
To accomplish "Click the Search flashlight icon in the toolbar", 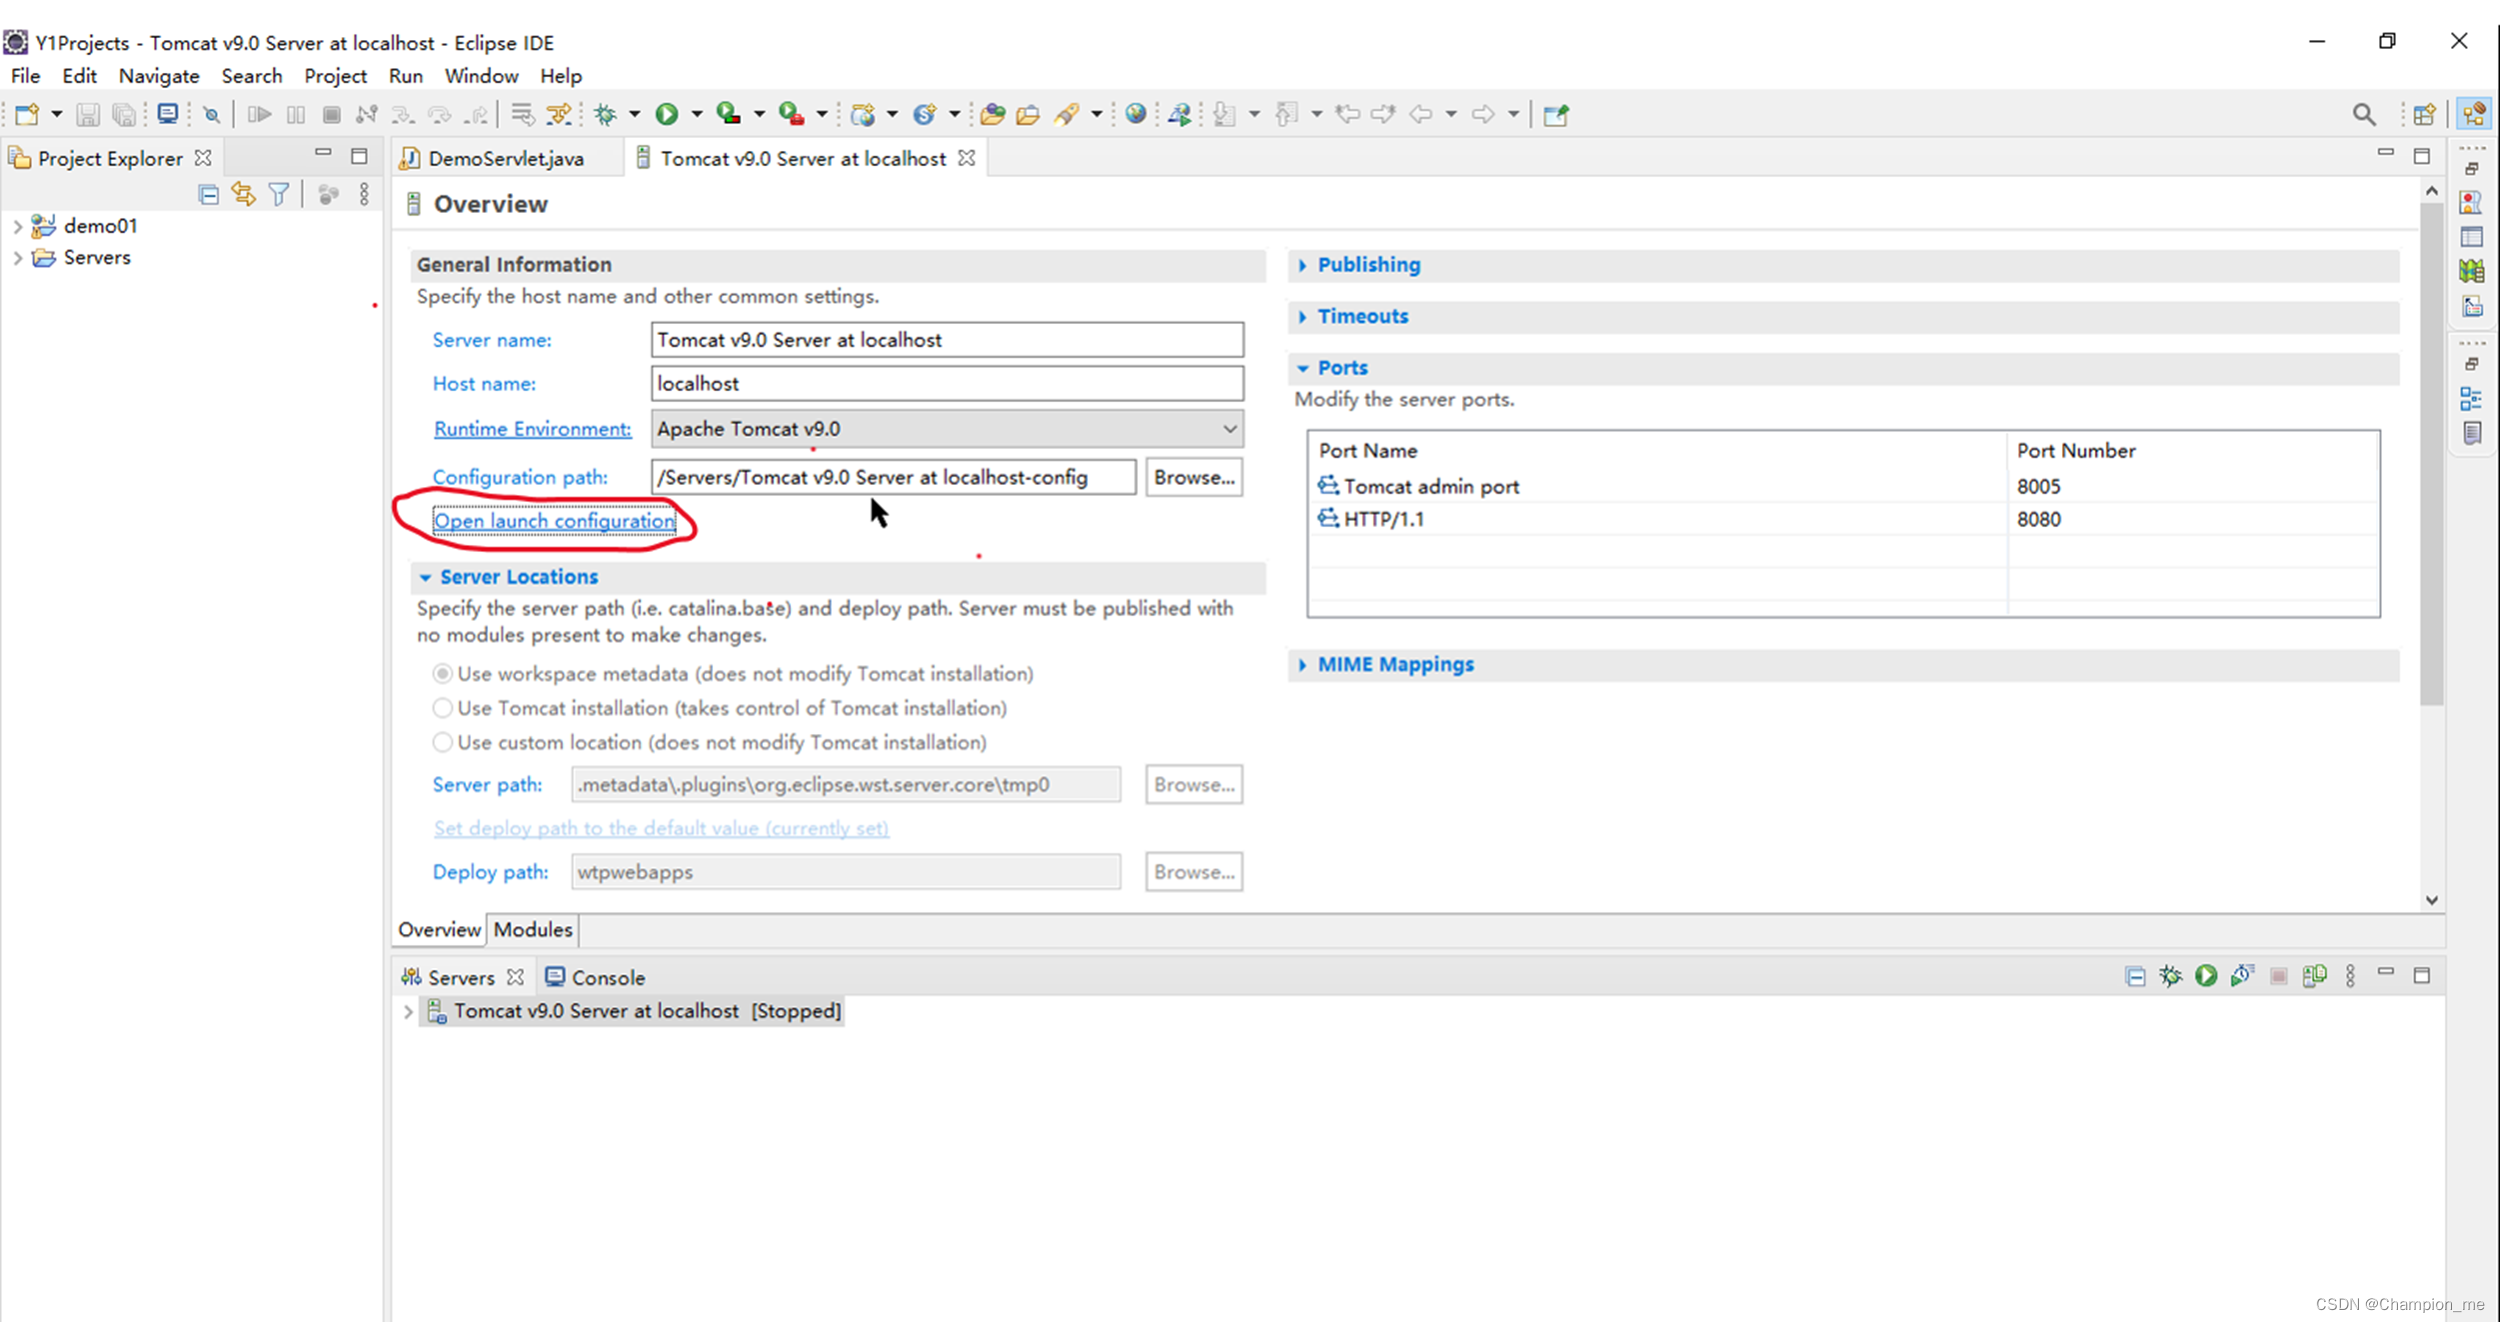I will pyautogui.click(x=1066, y=115).
